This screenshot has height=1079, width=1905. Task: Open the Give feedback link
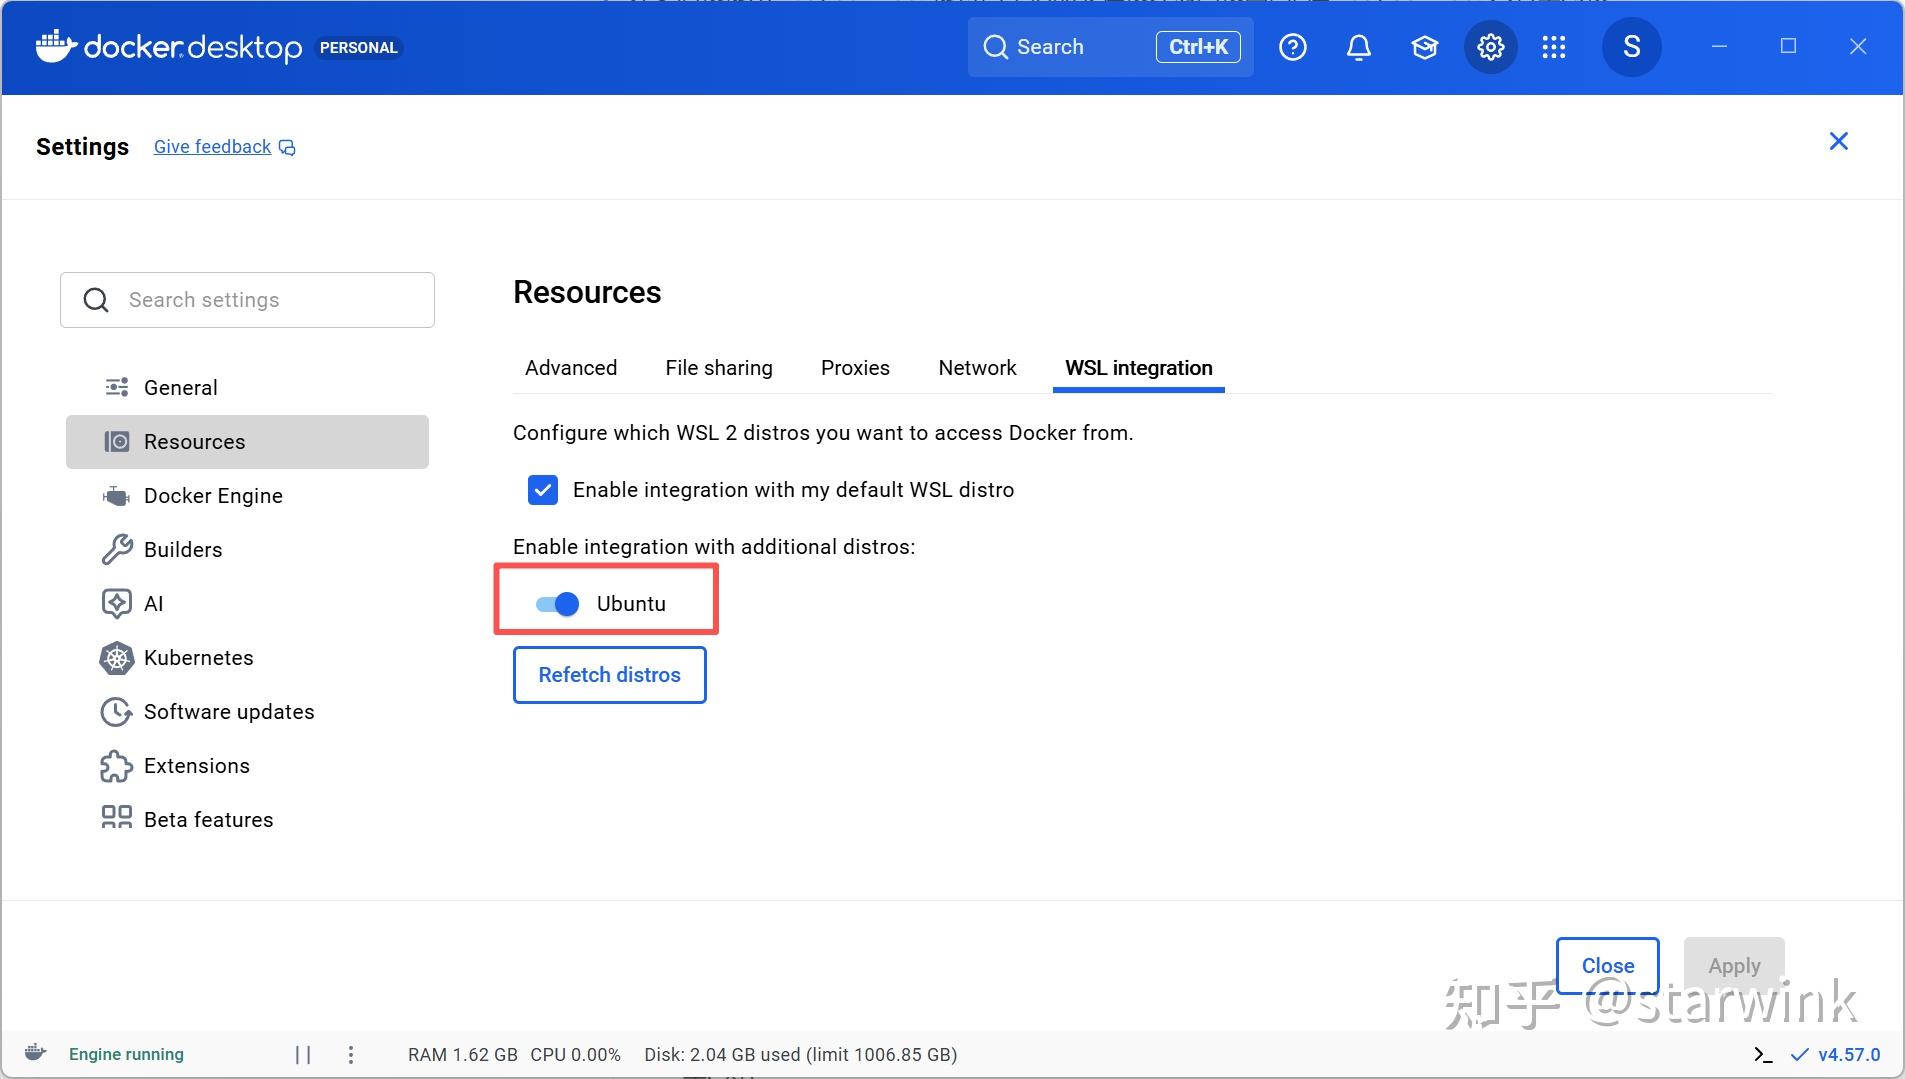(x=212, y=147)
